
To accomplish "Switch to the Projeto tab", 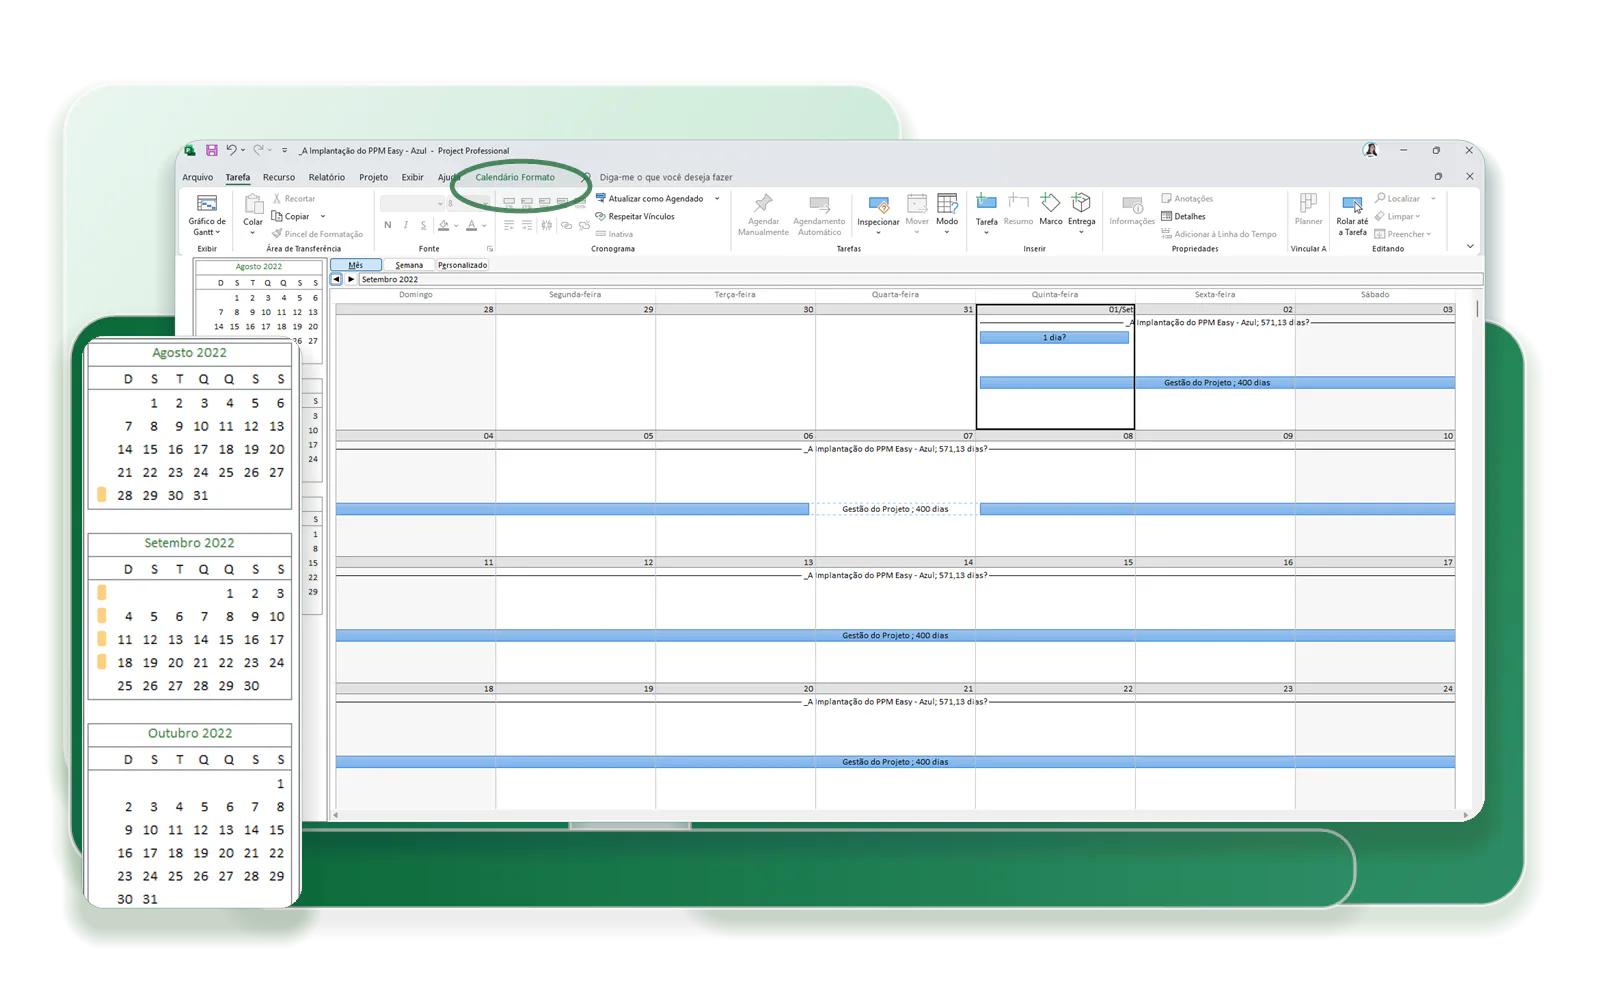I will (x=373, y=177).
